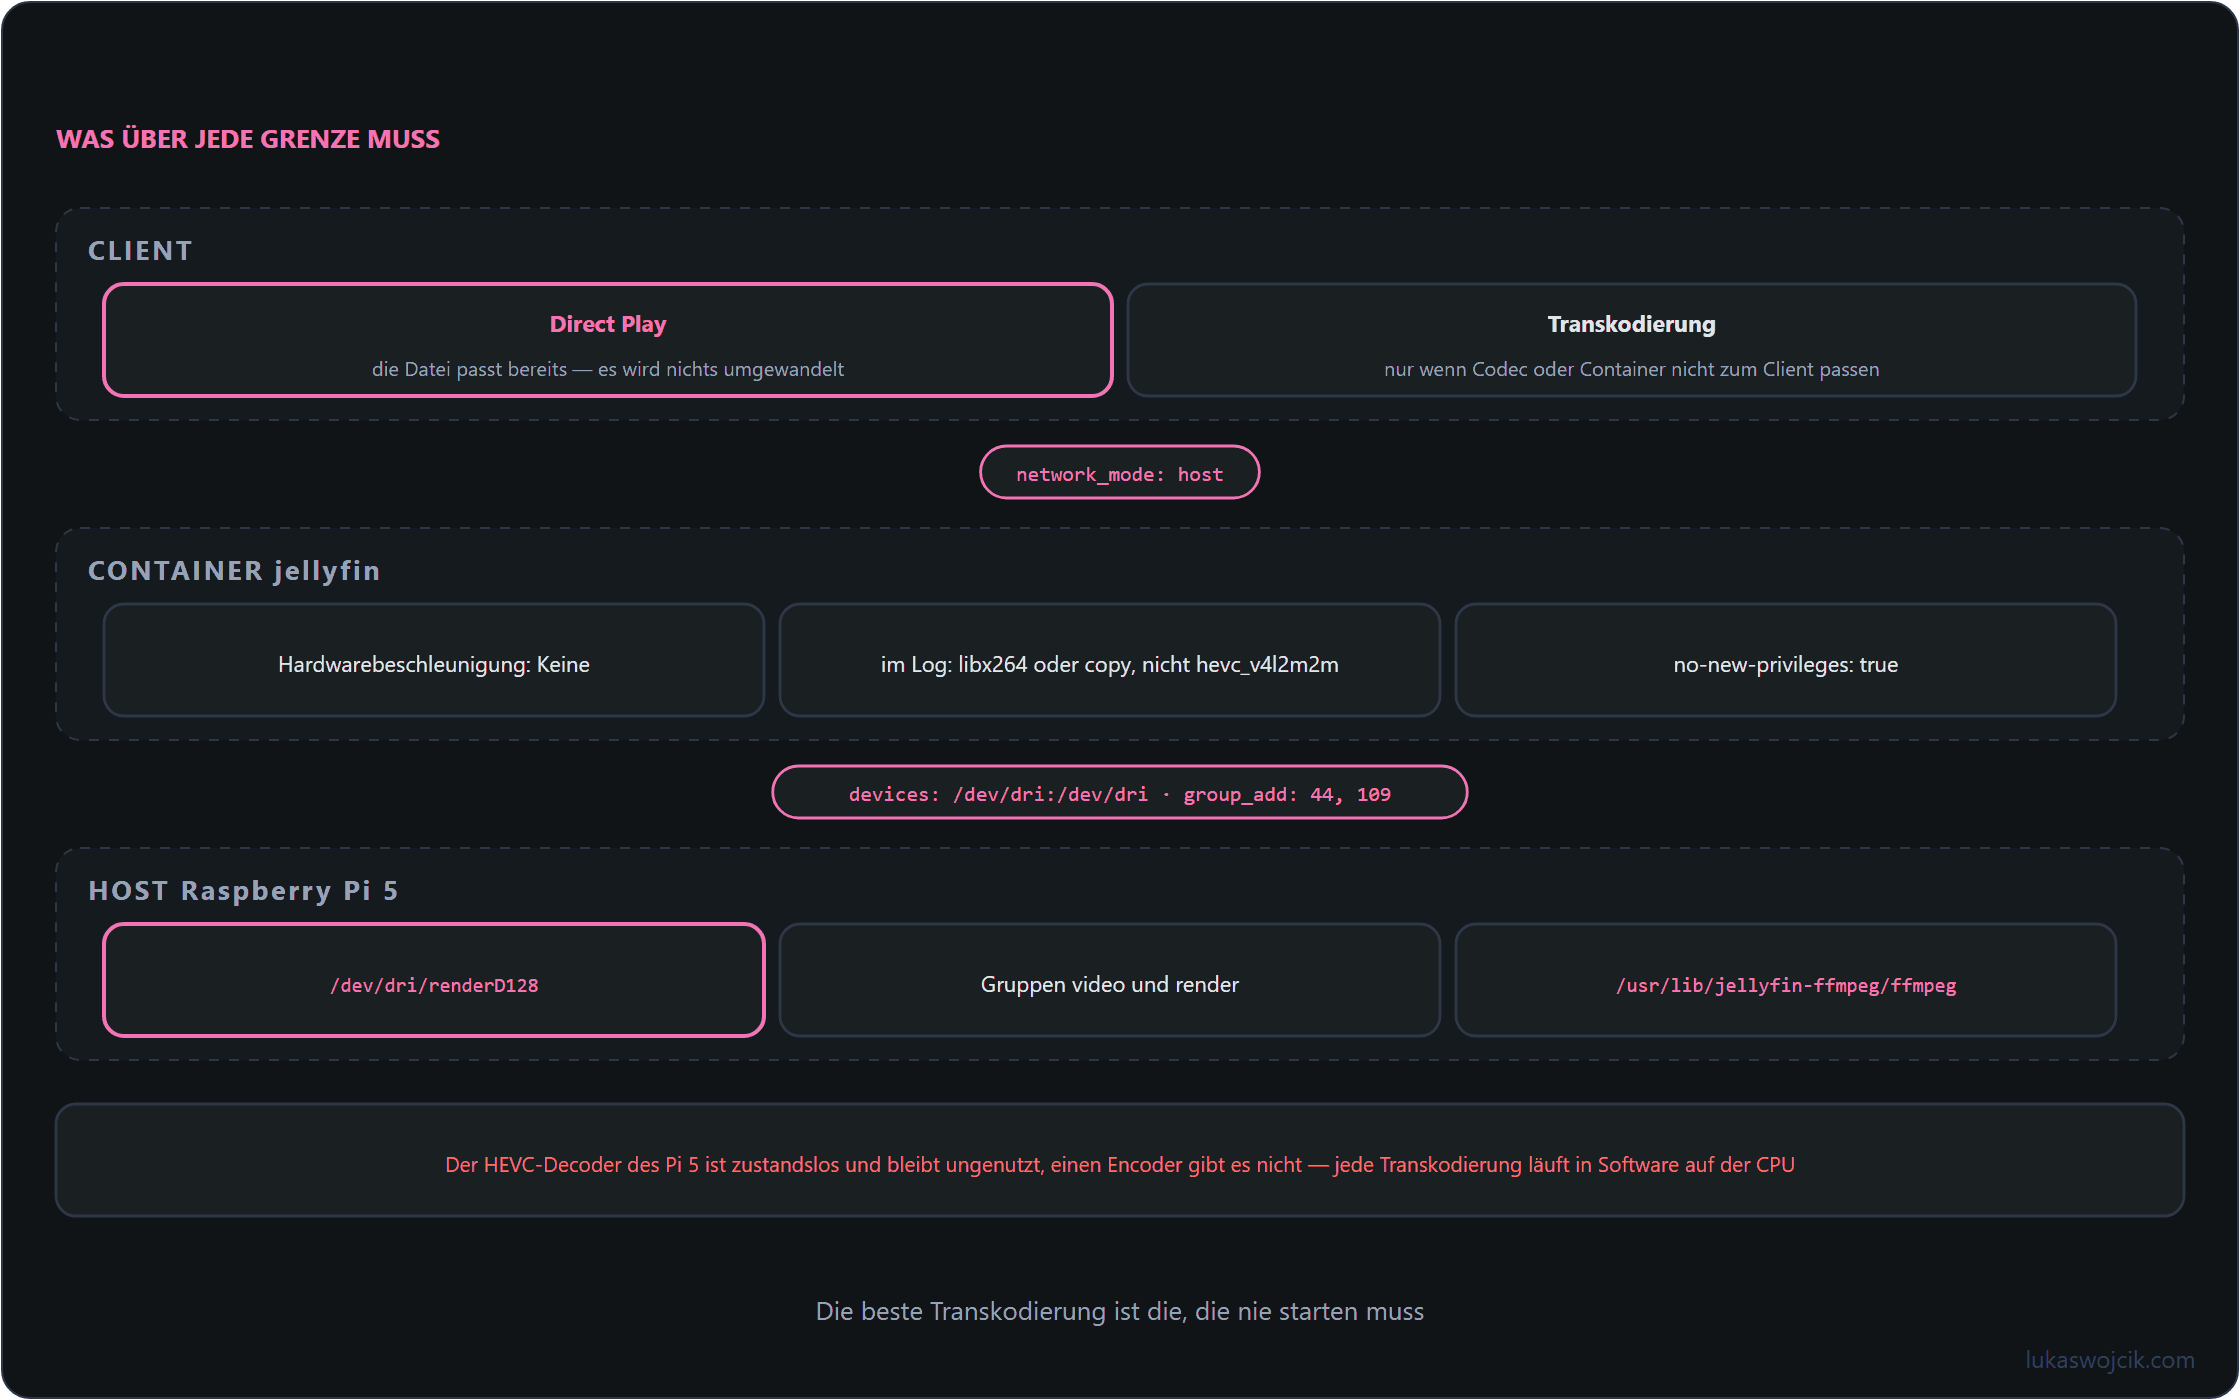
Task: Click the network_mode: host pill
Action: pyautogui.click(x=1120, y=473)
